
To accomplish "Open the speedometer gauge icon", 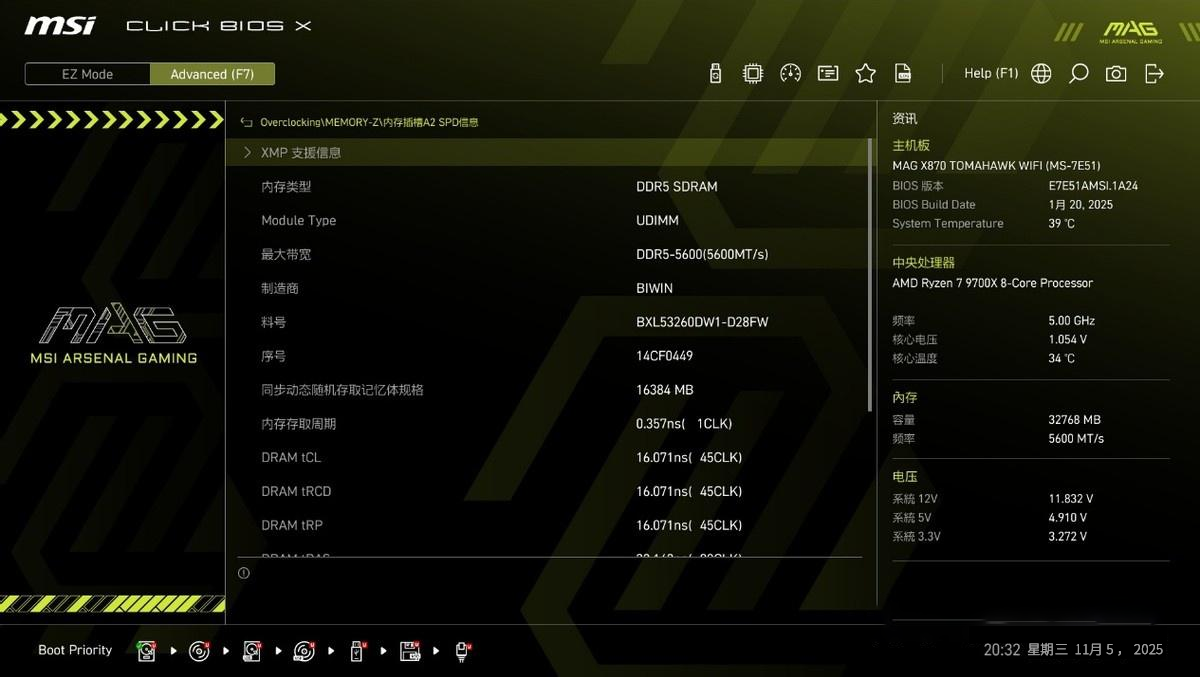I will pyautogui.click(x=791, y=73).
